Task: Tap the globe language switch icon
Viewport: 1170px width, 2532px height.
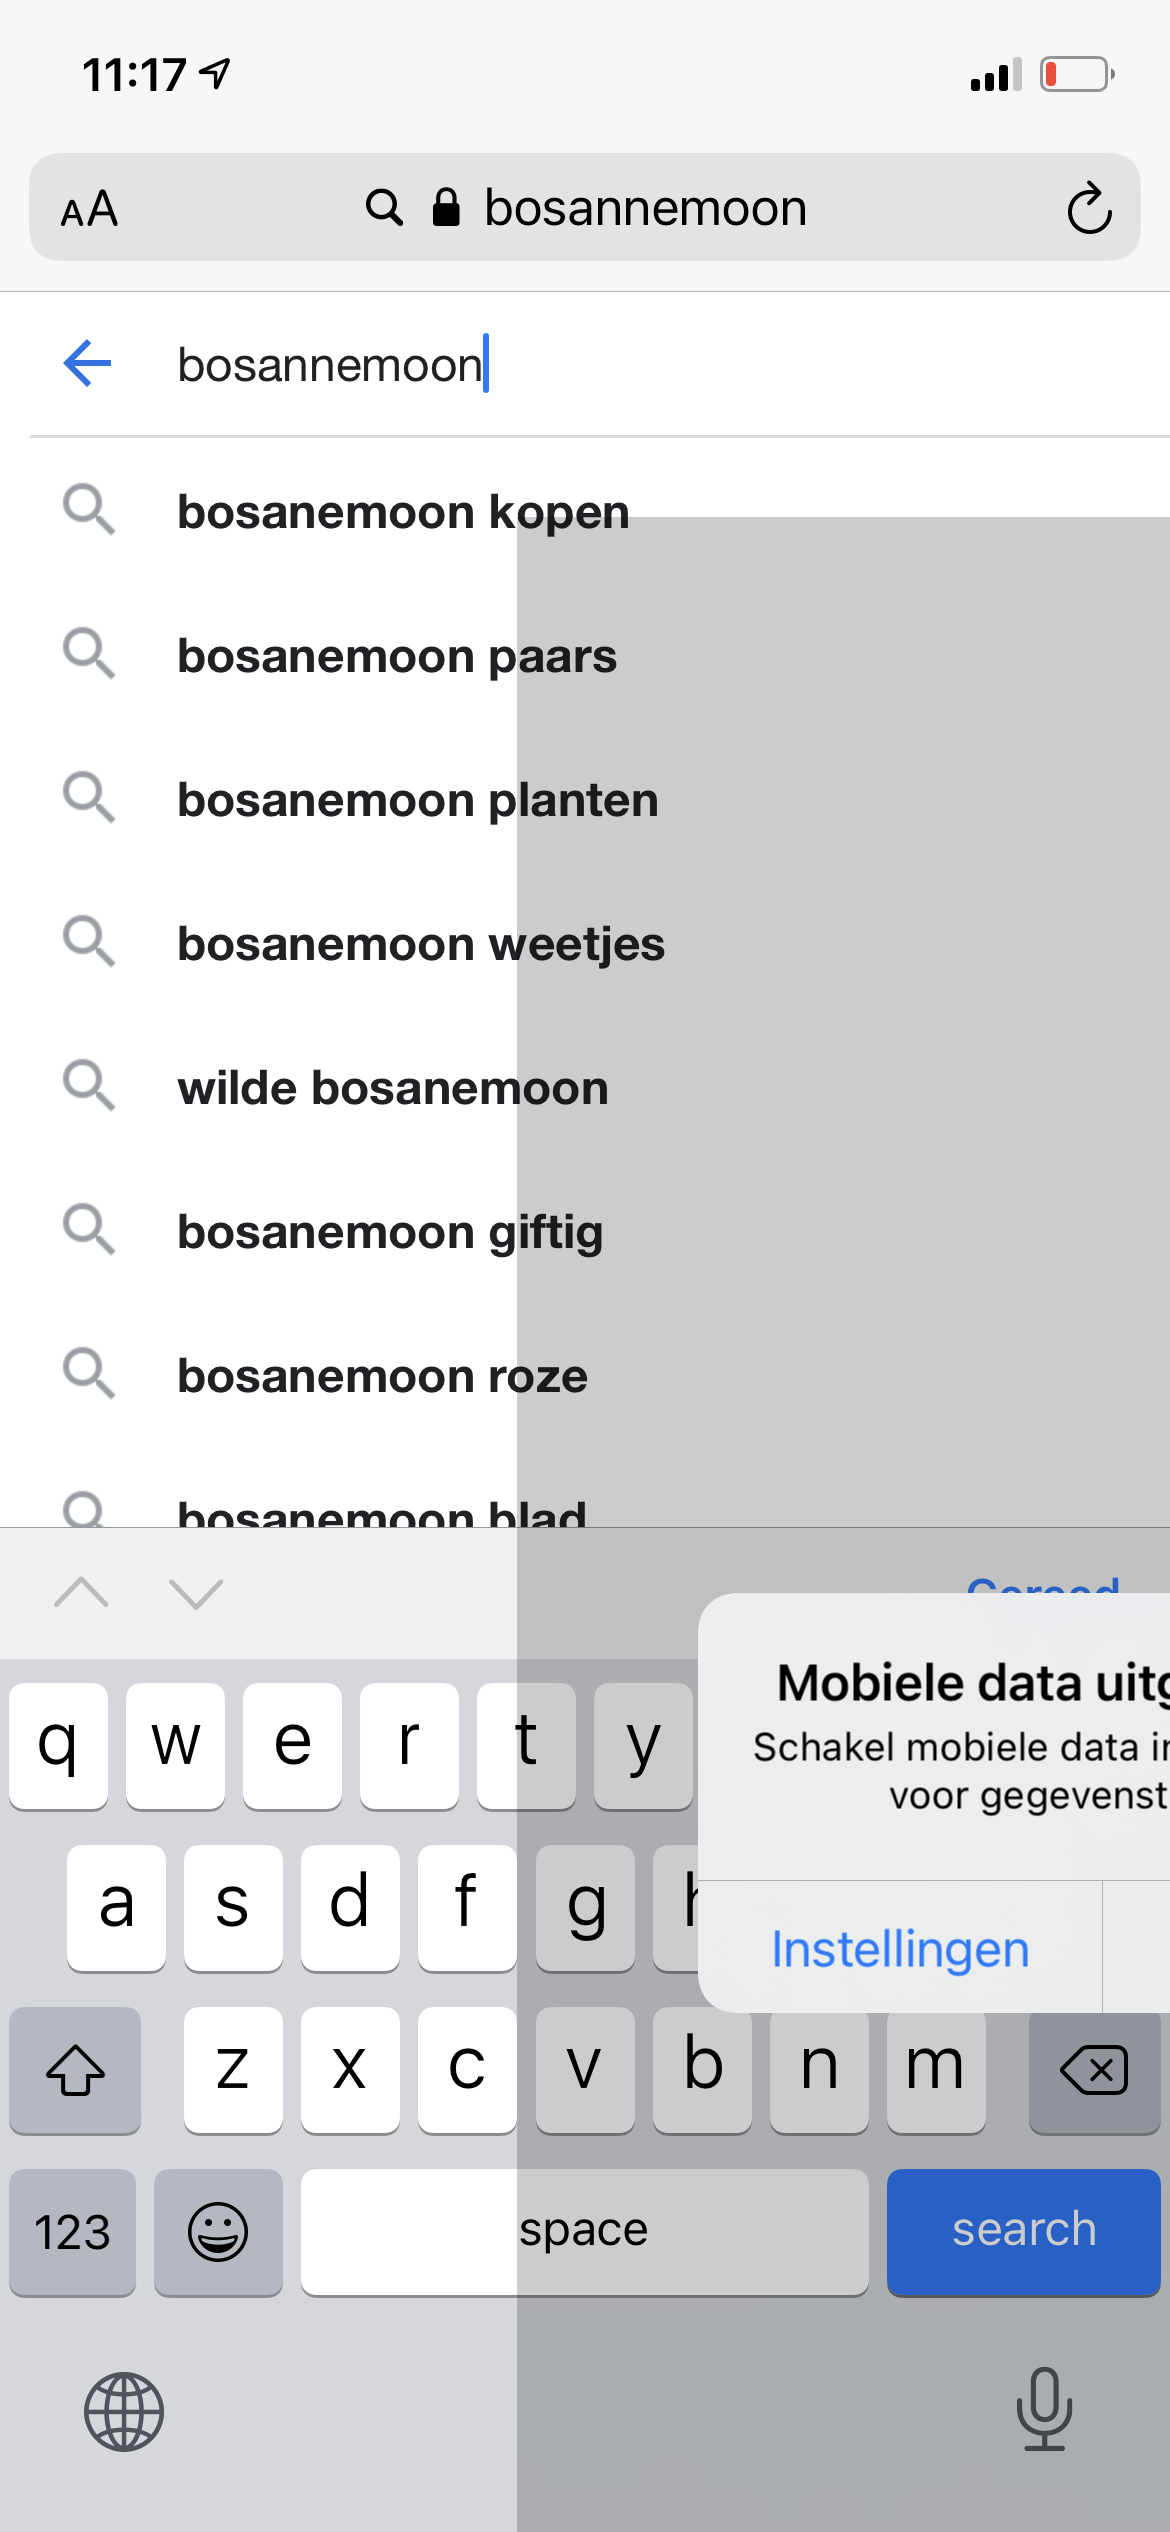Action: [124, 2411]
